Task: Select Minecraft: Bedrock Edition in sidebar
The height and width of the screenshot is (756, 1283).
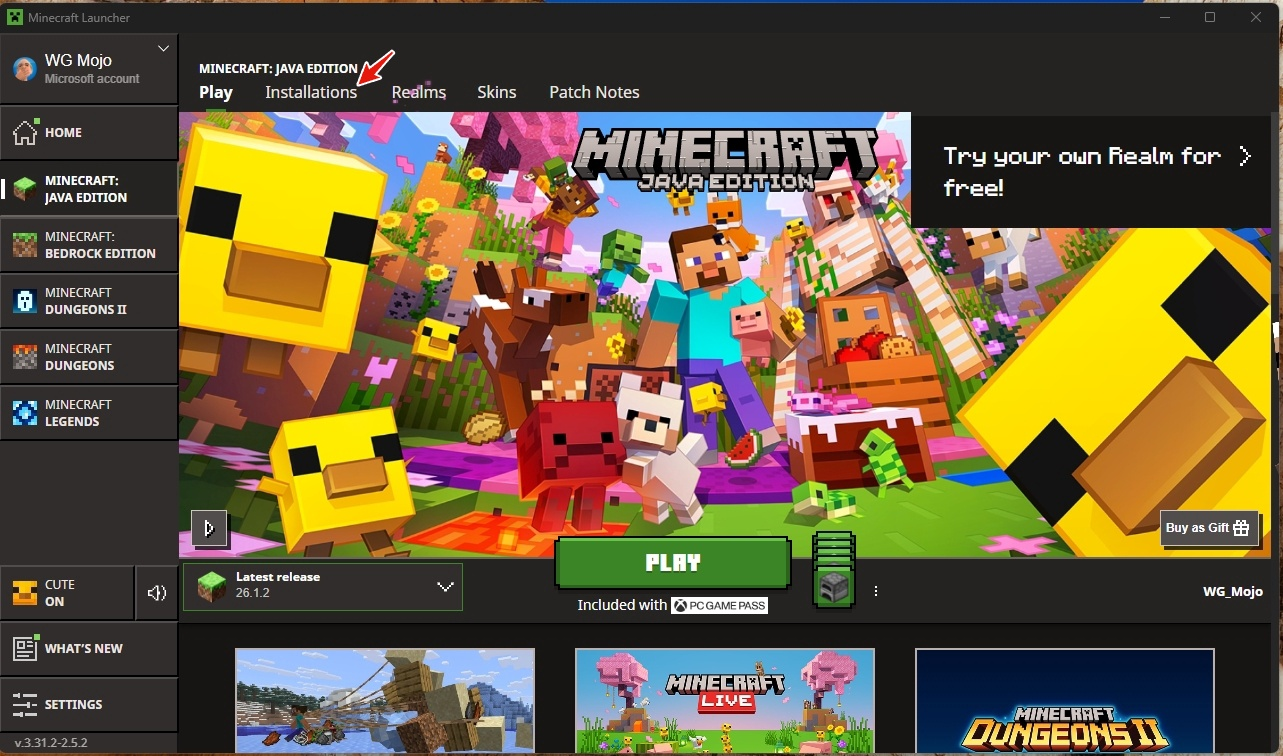Action: point(89,245)
